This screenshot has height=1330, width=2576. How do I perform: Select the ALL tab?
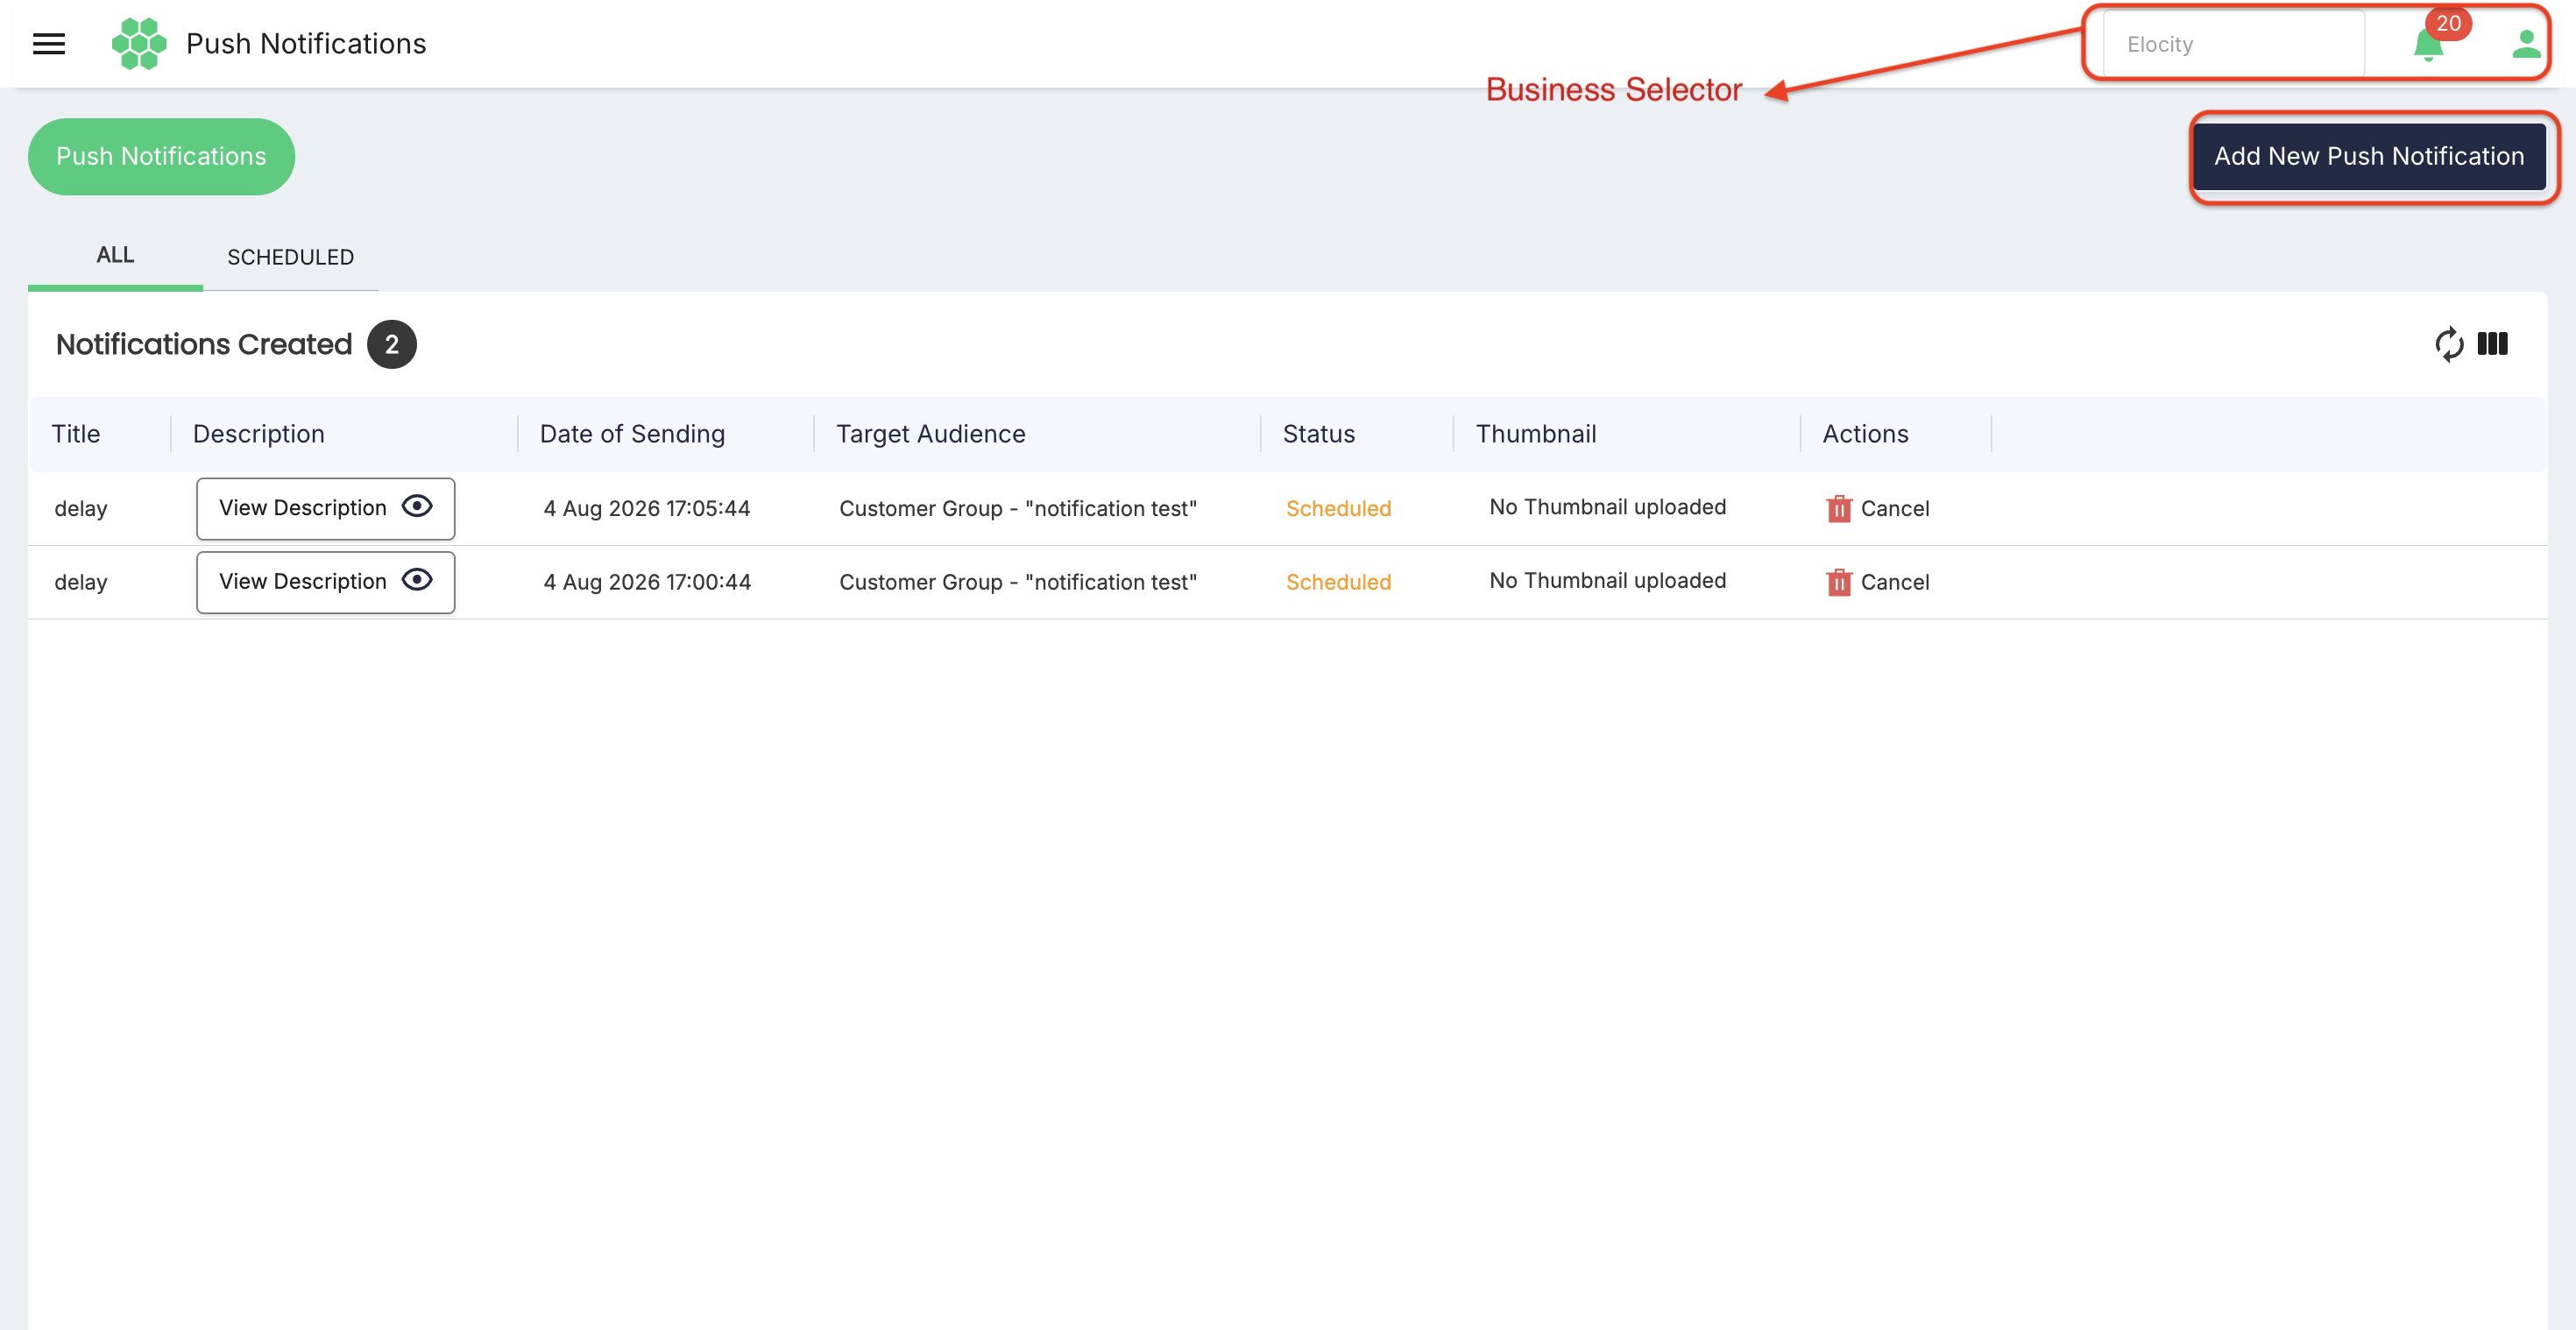click(x=115, y=256)
